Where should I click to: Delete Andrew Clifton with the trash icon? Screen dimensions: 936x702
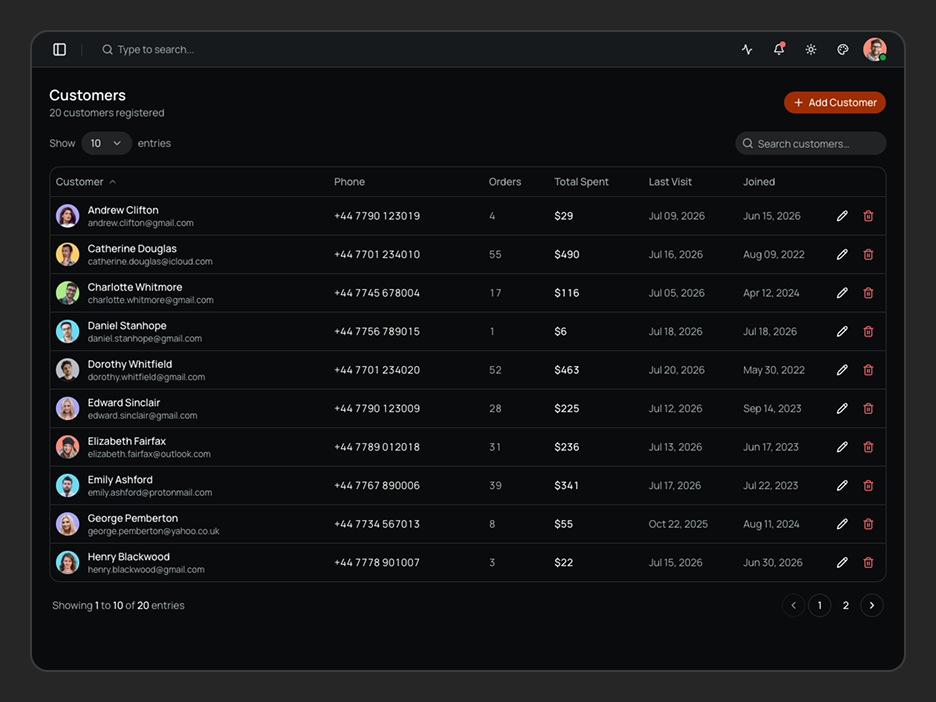point(869,216)
